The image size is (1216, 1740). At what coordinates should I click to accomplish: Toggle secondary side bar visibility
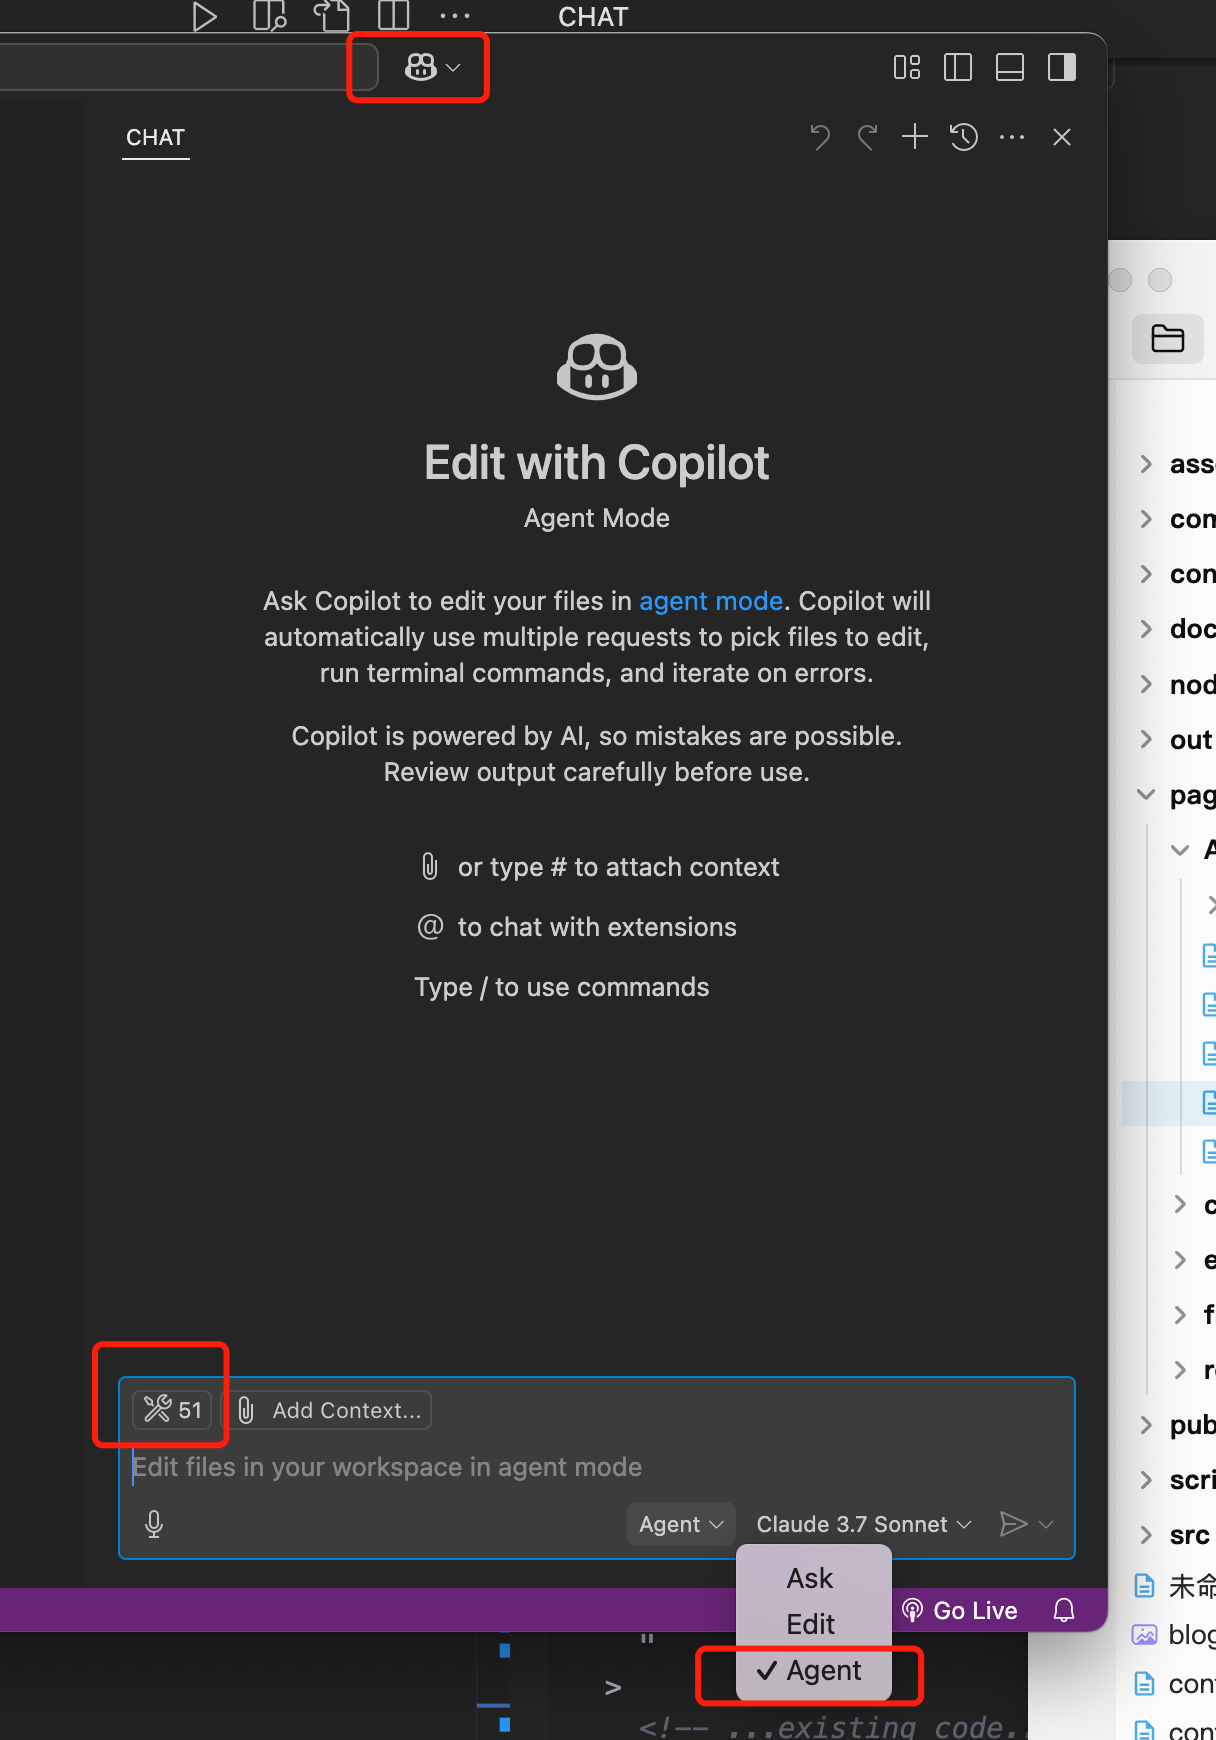pos(1062,67)
